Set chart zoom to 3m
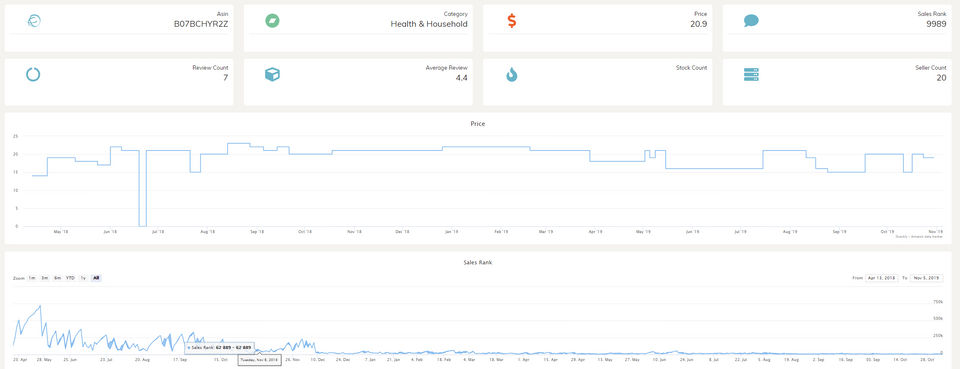Viewport: 960px width, 369px height. tap(45, 278)
